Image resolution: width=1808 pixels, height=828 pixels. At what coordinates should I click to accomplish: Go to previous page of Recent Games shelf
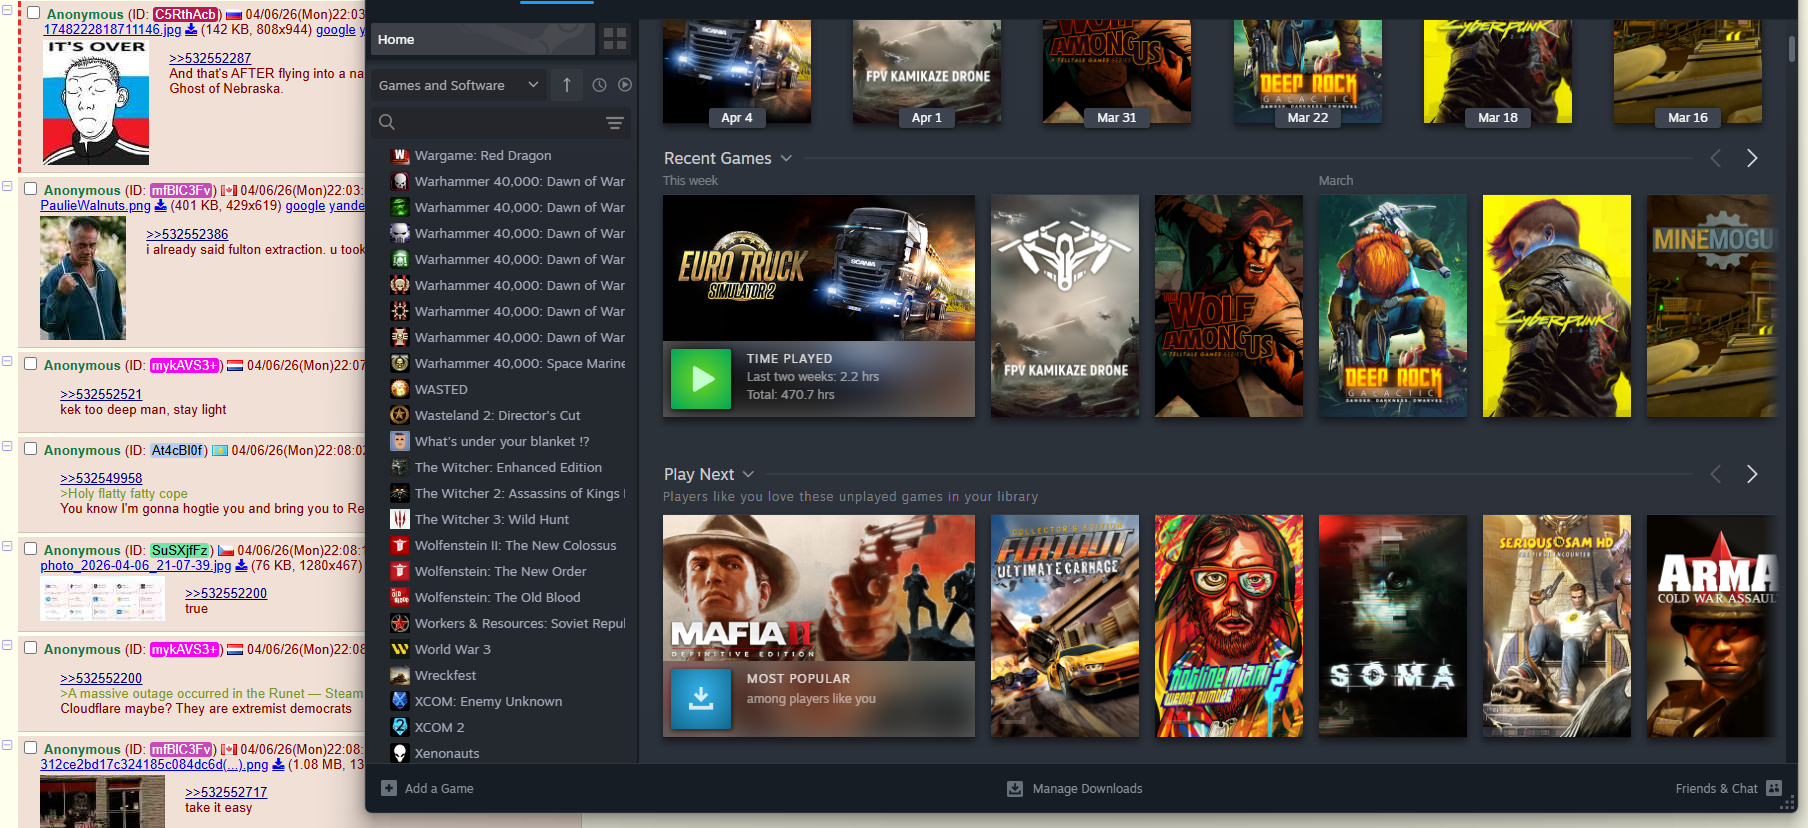coord(1716,158)
